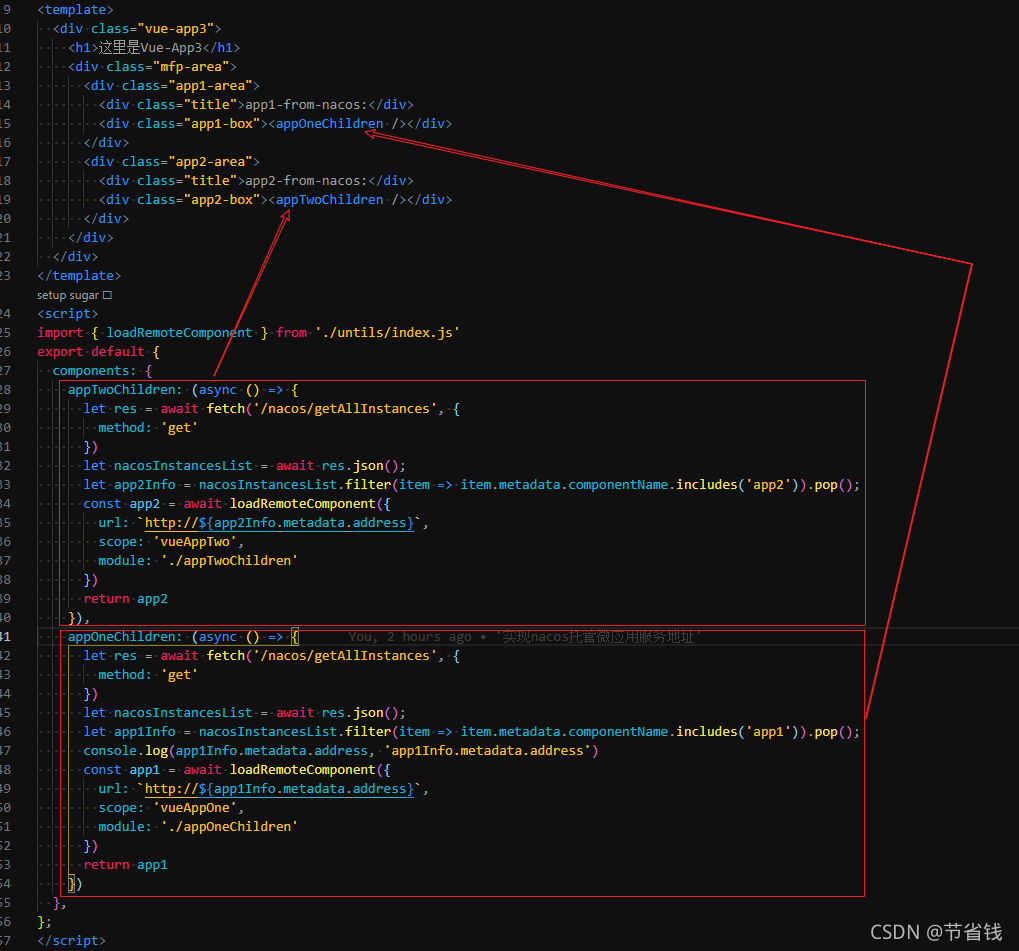Open the app2Info.metadata.address URL link
Screen dimensions: 1019x951
(x=279, y=523)
